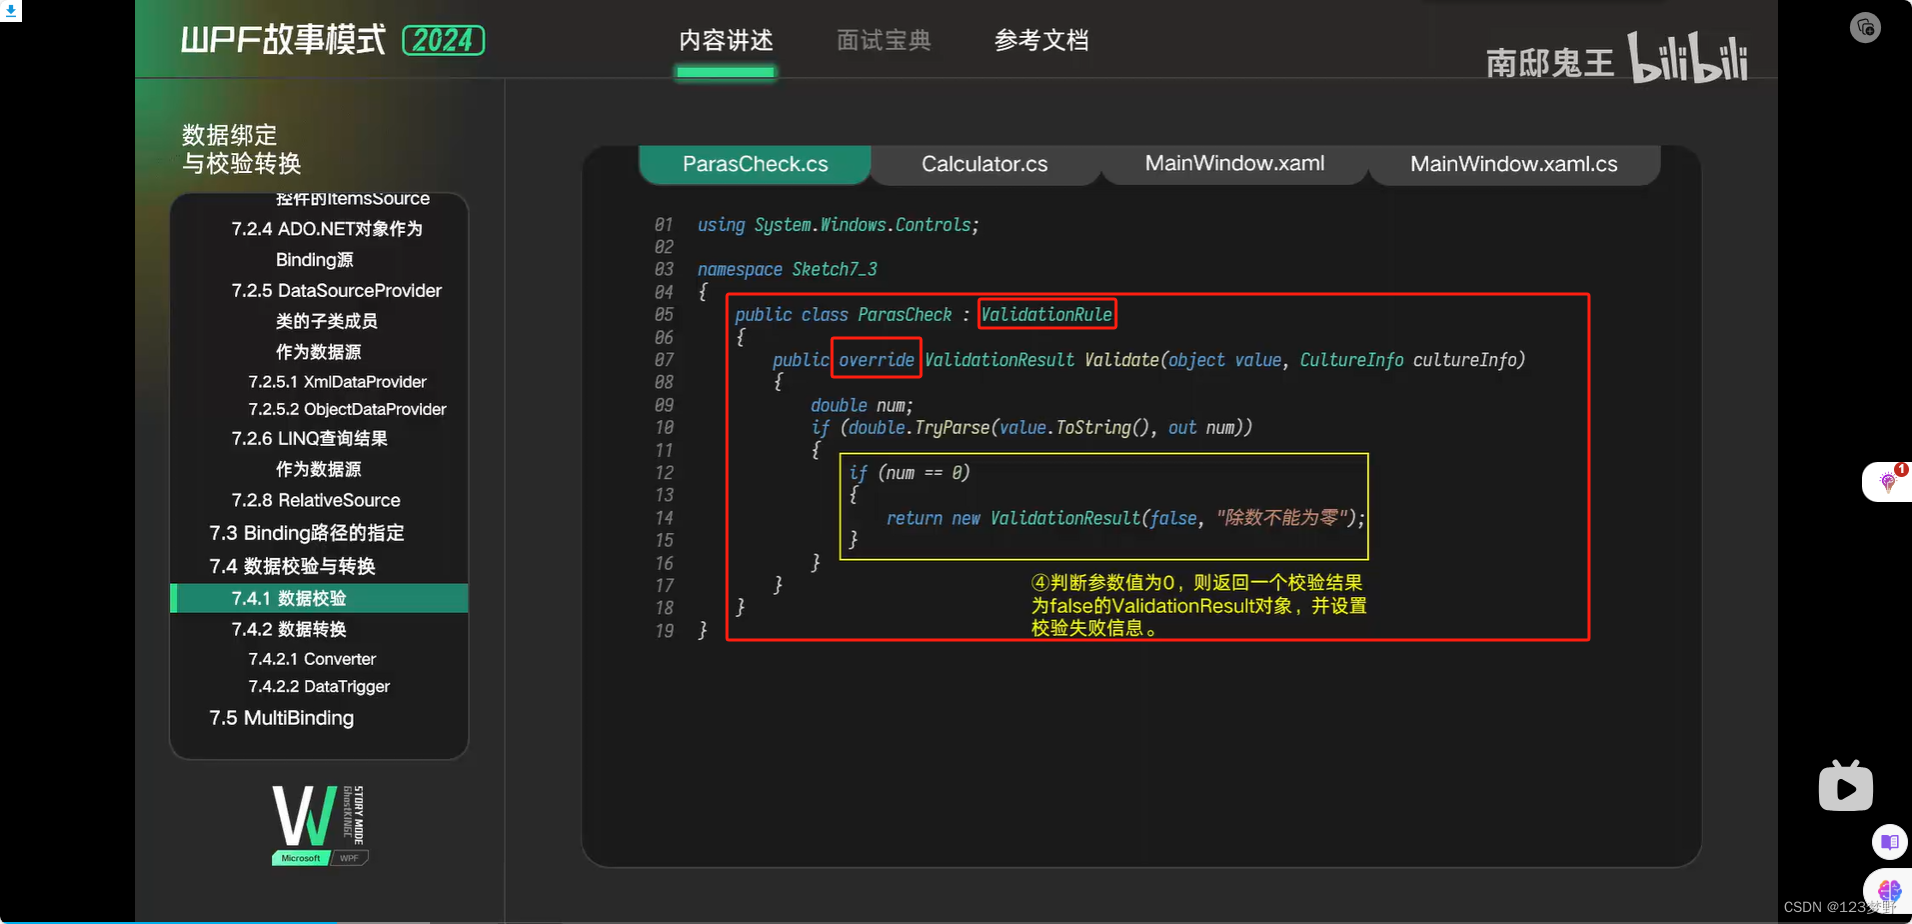Click the yellow annotation ④ text

pyautogui.click(x=1199, y=605)
